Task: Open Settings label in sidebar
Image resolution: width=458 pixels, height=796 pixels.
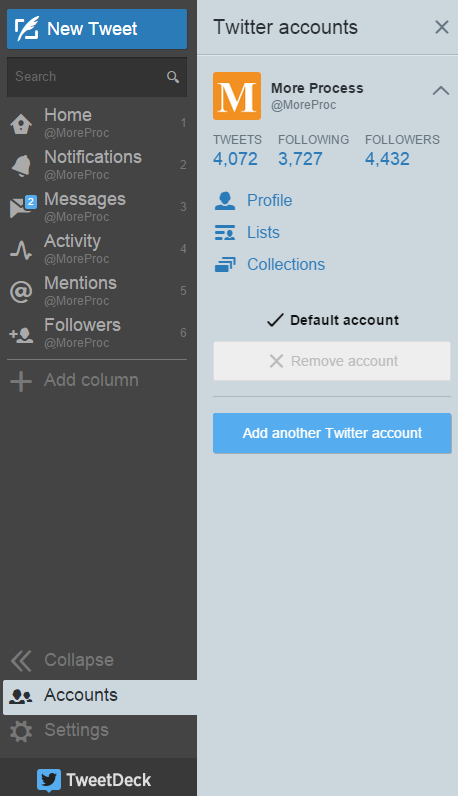Action: (x=76, y=730)
